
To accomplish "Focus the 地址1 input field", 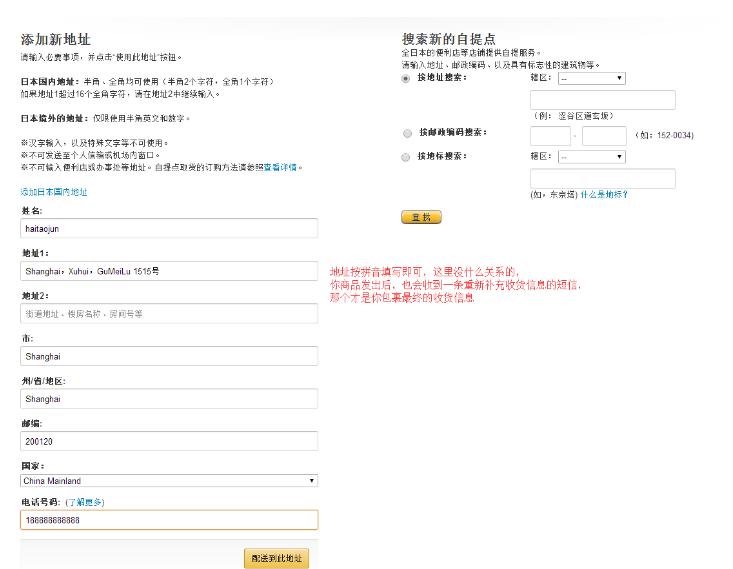I will 169,271.
